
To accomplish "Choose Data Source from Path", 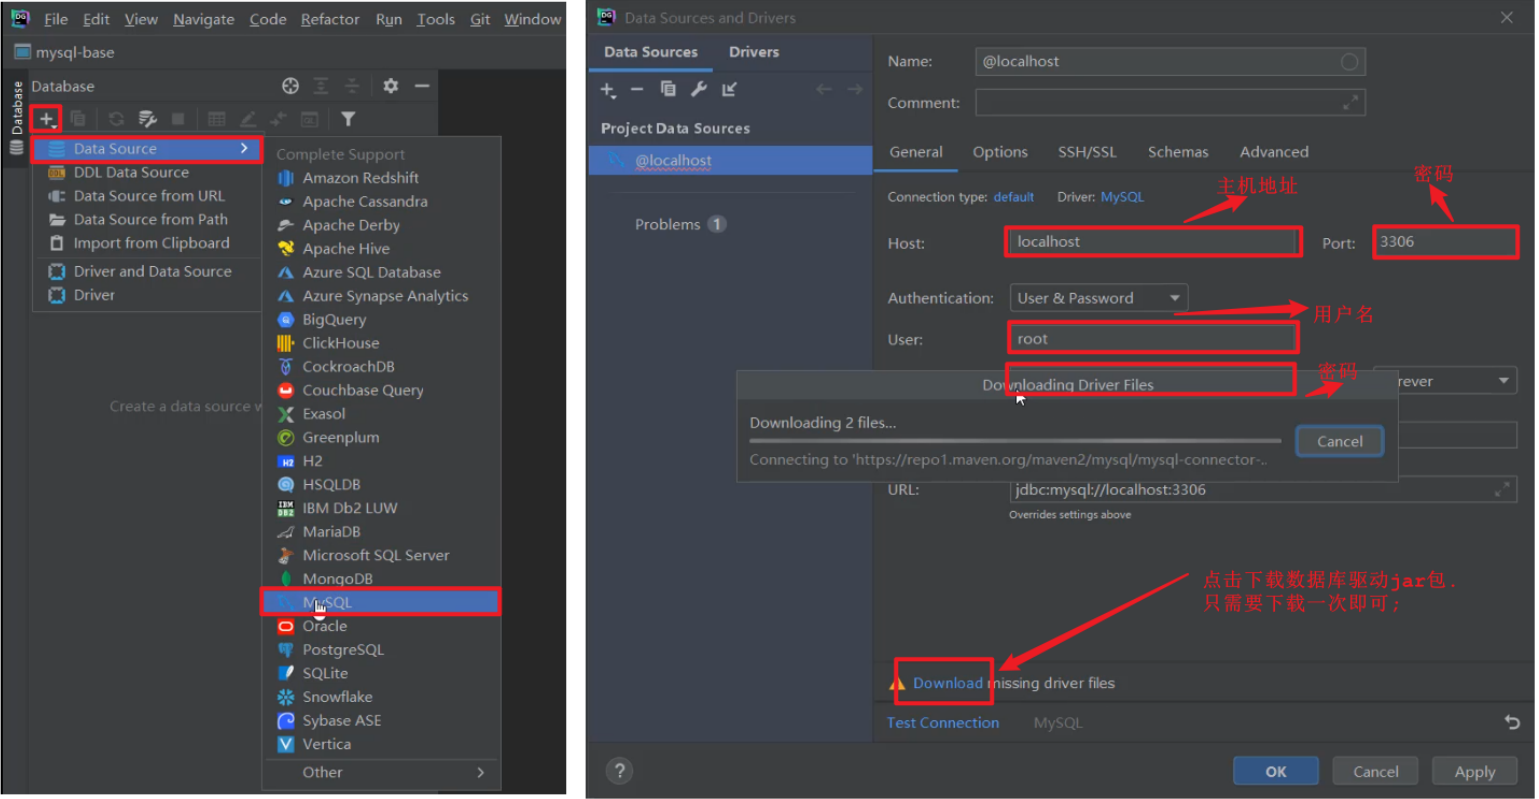I will 148,219.
